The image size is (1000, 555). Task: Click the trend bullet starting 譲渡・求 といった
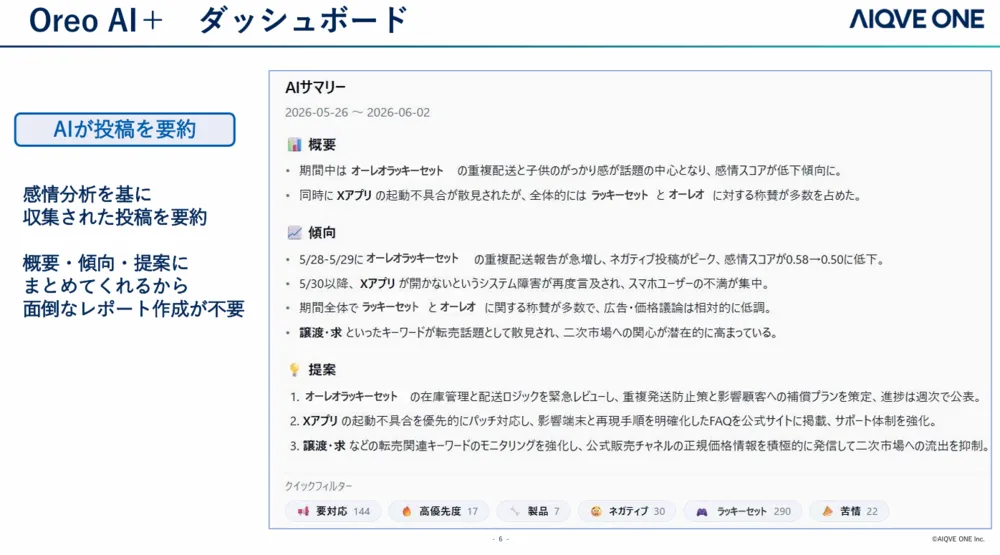pos(538,332)
